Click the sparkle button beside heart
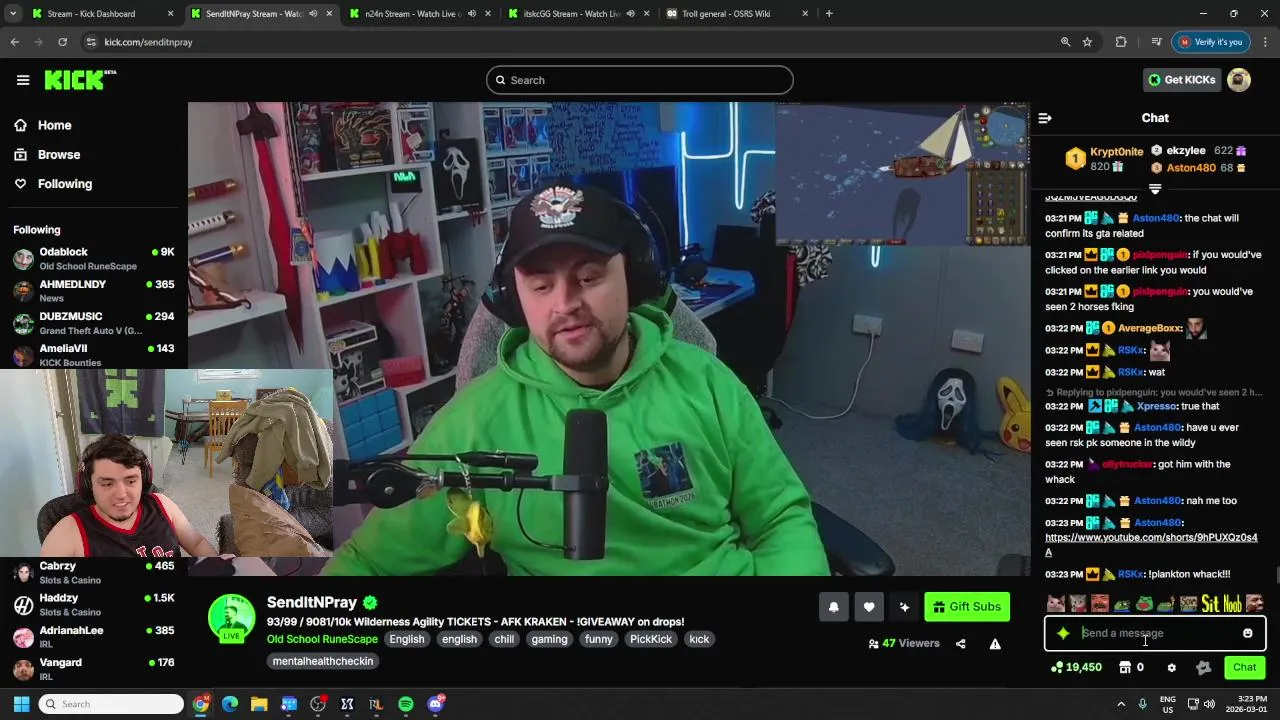The height and width of the screenshot is (720, 1280). 904,607
